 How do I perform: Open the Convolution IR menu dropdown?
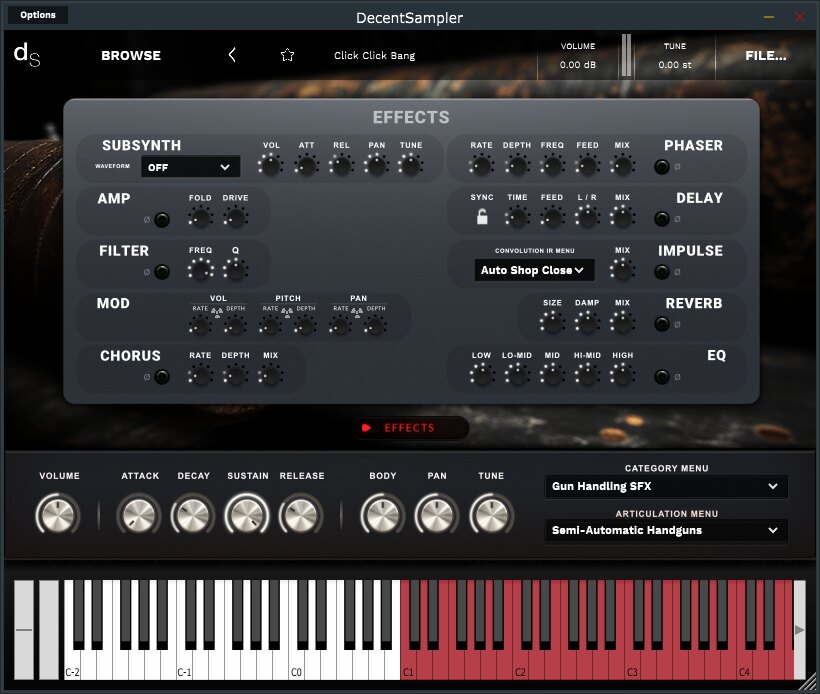[x=534, y=270]
